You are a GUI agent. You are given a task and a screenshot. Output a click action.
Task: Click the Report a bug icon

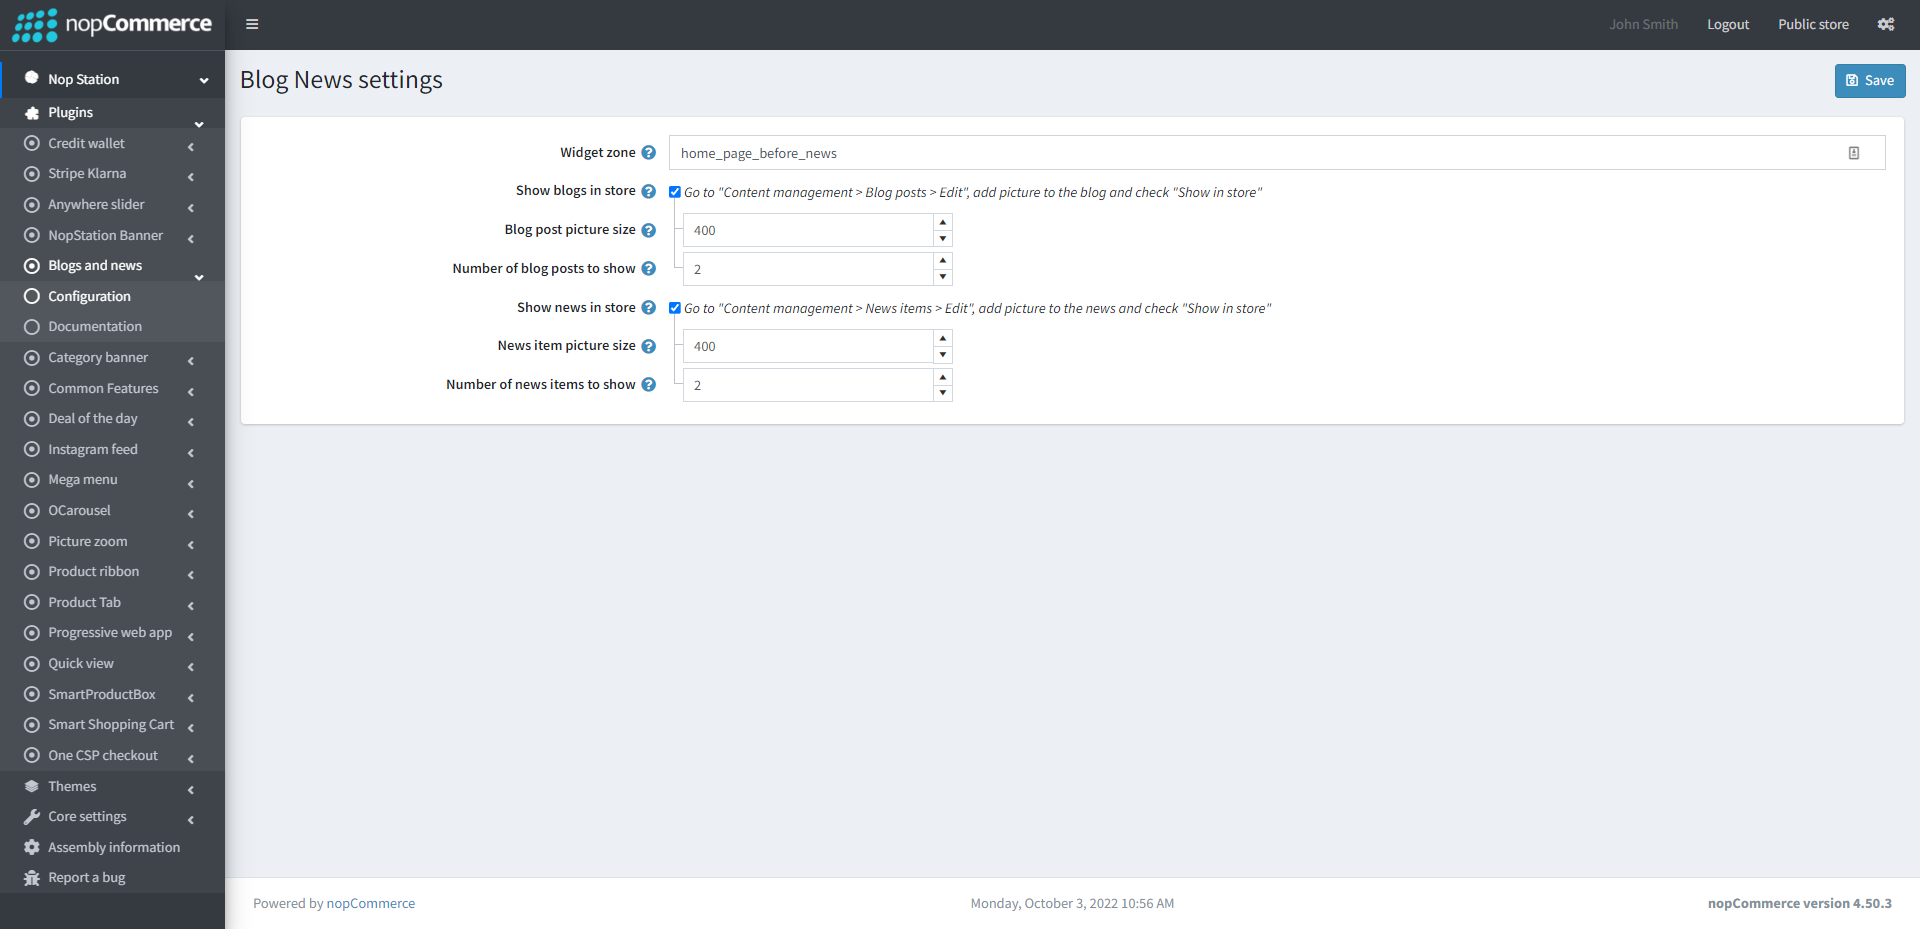pyautogui.click(x=32, y=878)
